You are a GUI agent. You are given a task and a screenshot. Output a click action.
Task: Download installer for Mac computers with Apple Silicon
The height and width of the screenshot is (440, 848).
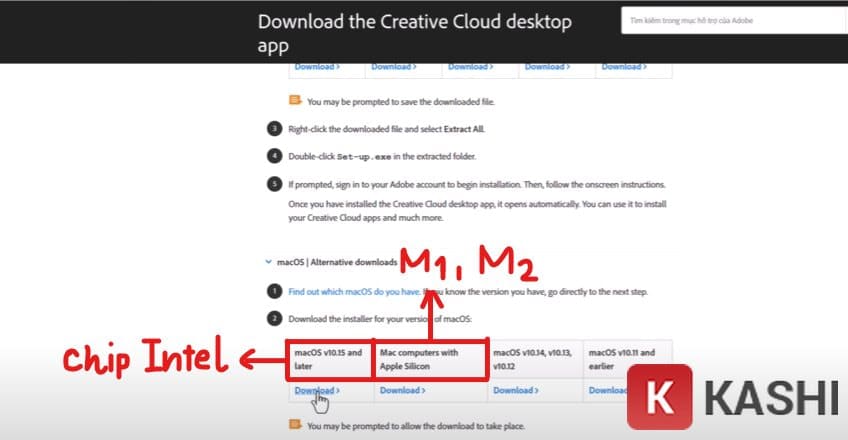click(x=402, y=390)
